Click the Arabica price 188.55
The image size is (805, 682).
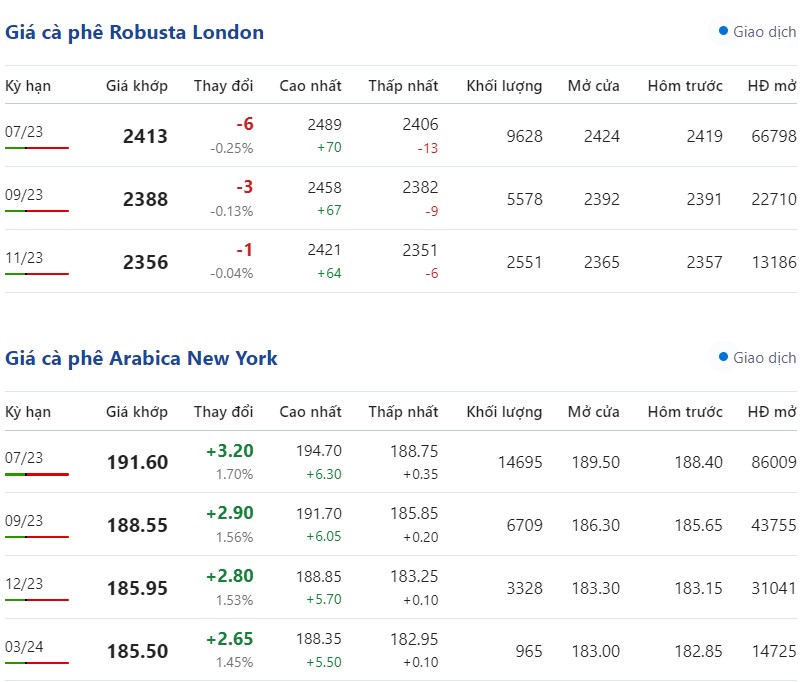(x=138, y=525)
